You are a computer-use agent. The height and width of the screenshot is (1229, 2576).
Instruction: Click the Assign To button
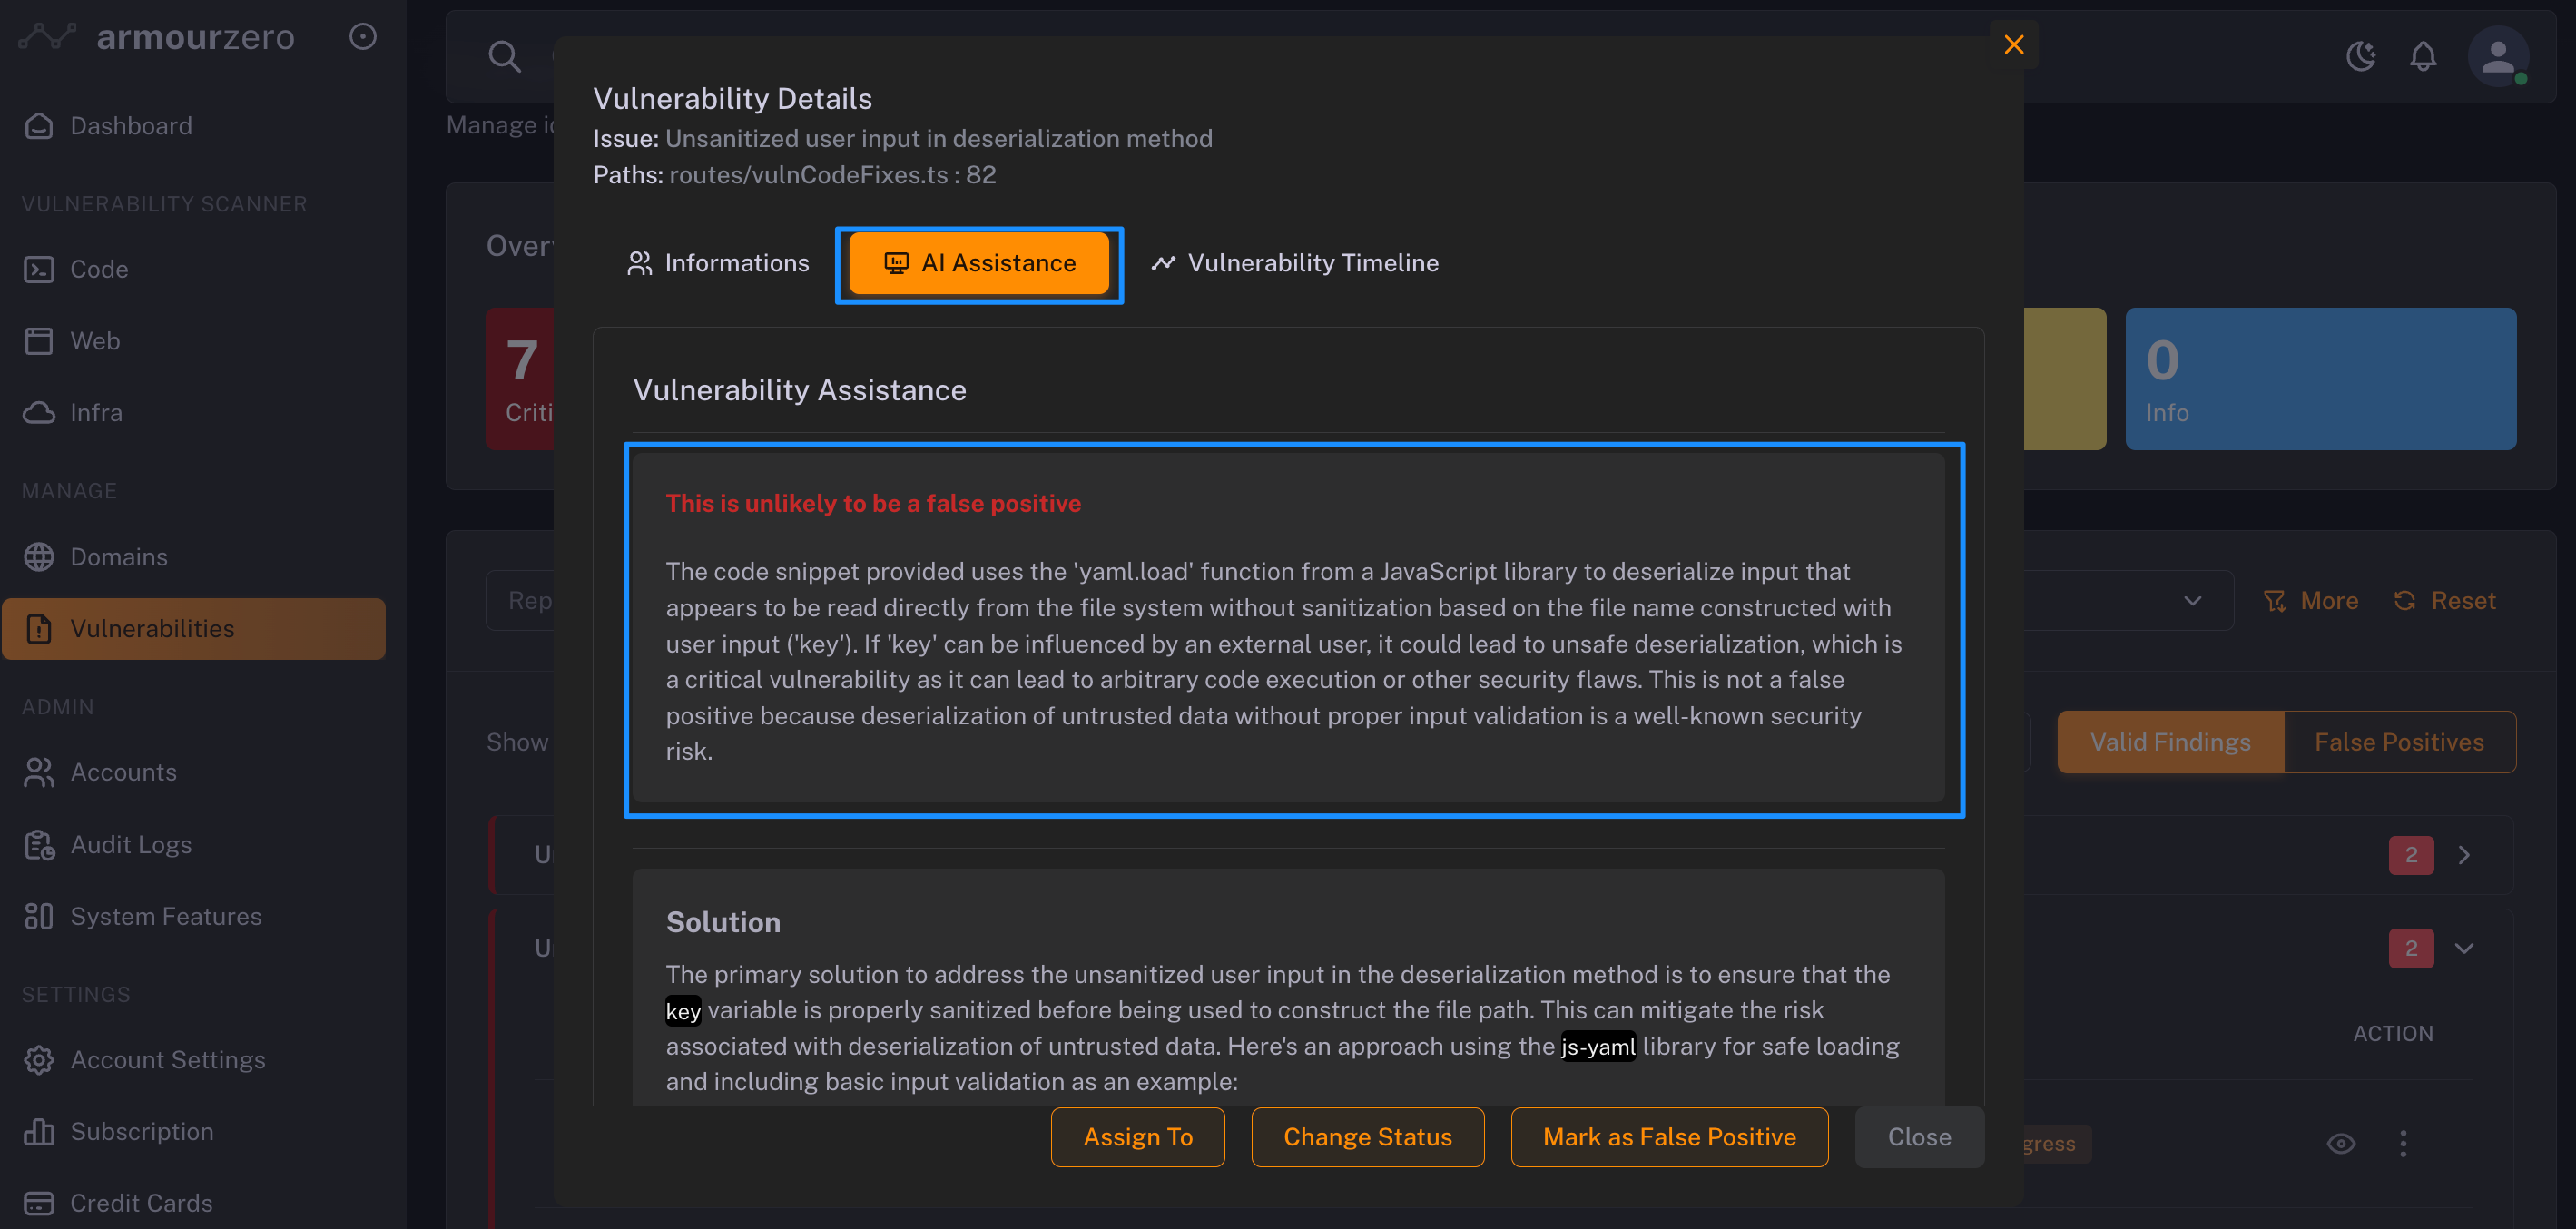1137,1137
